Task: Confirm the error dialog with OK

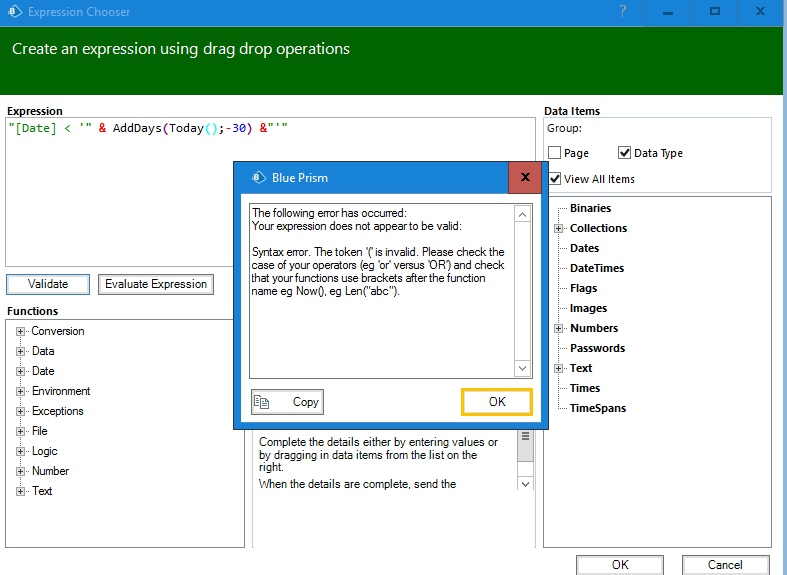Action: click(496, 402)
